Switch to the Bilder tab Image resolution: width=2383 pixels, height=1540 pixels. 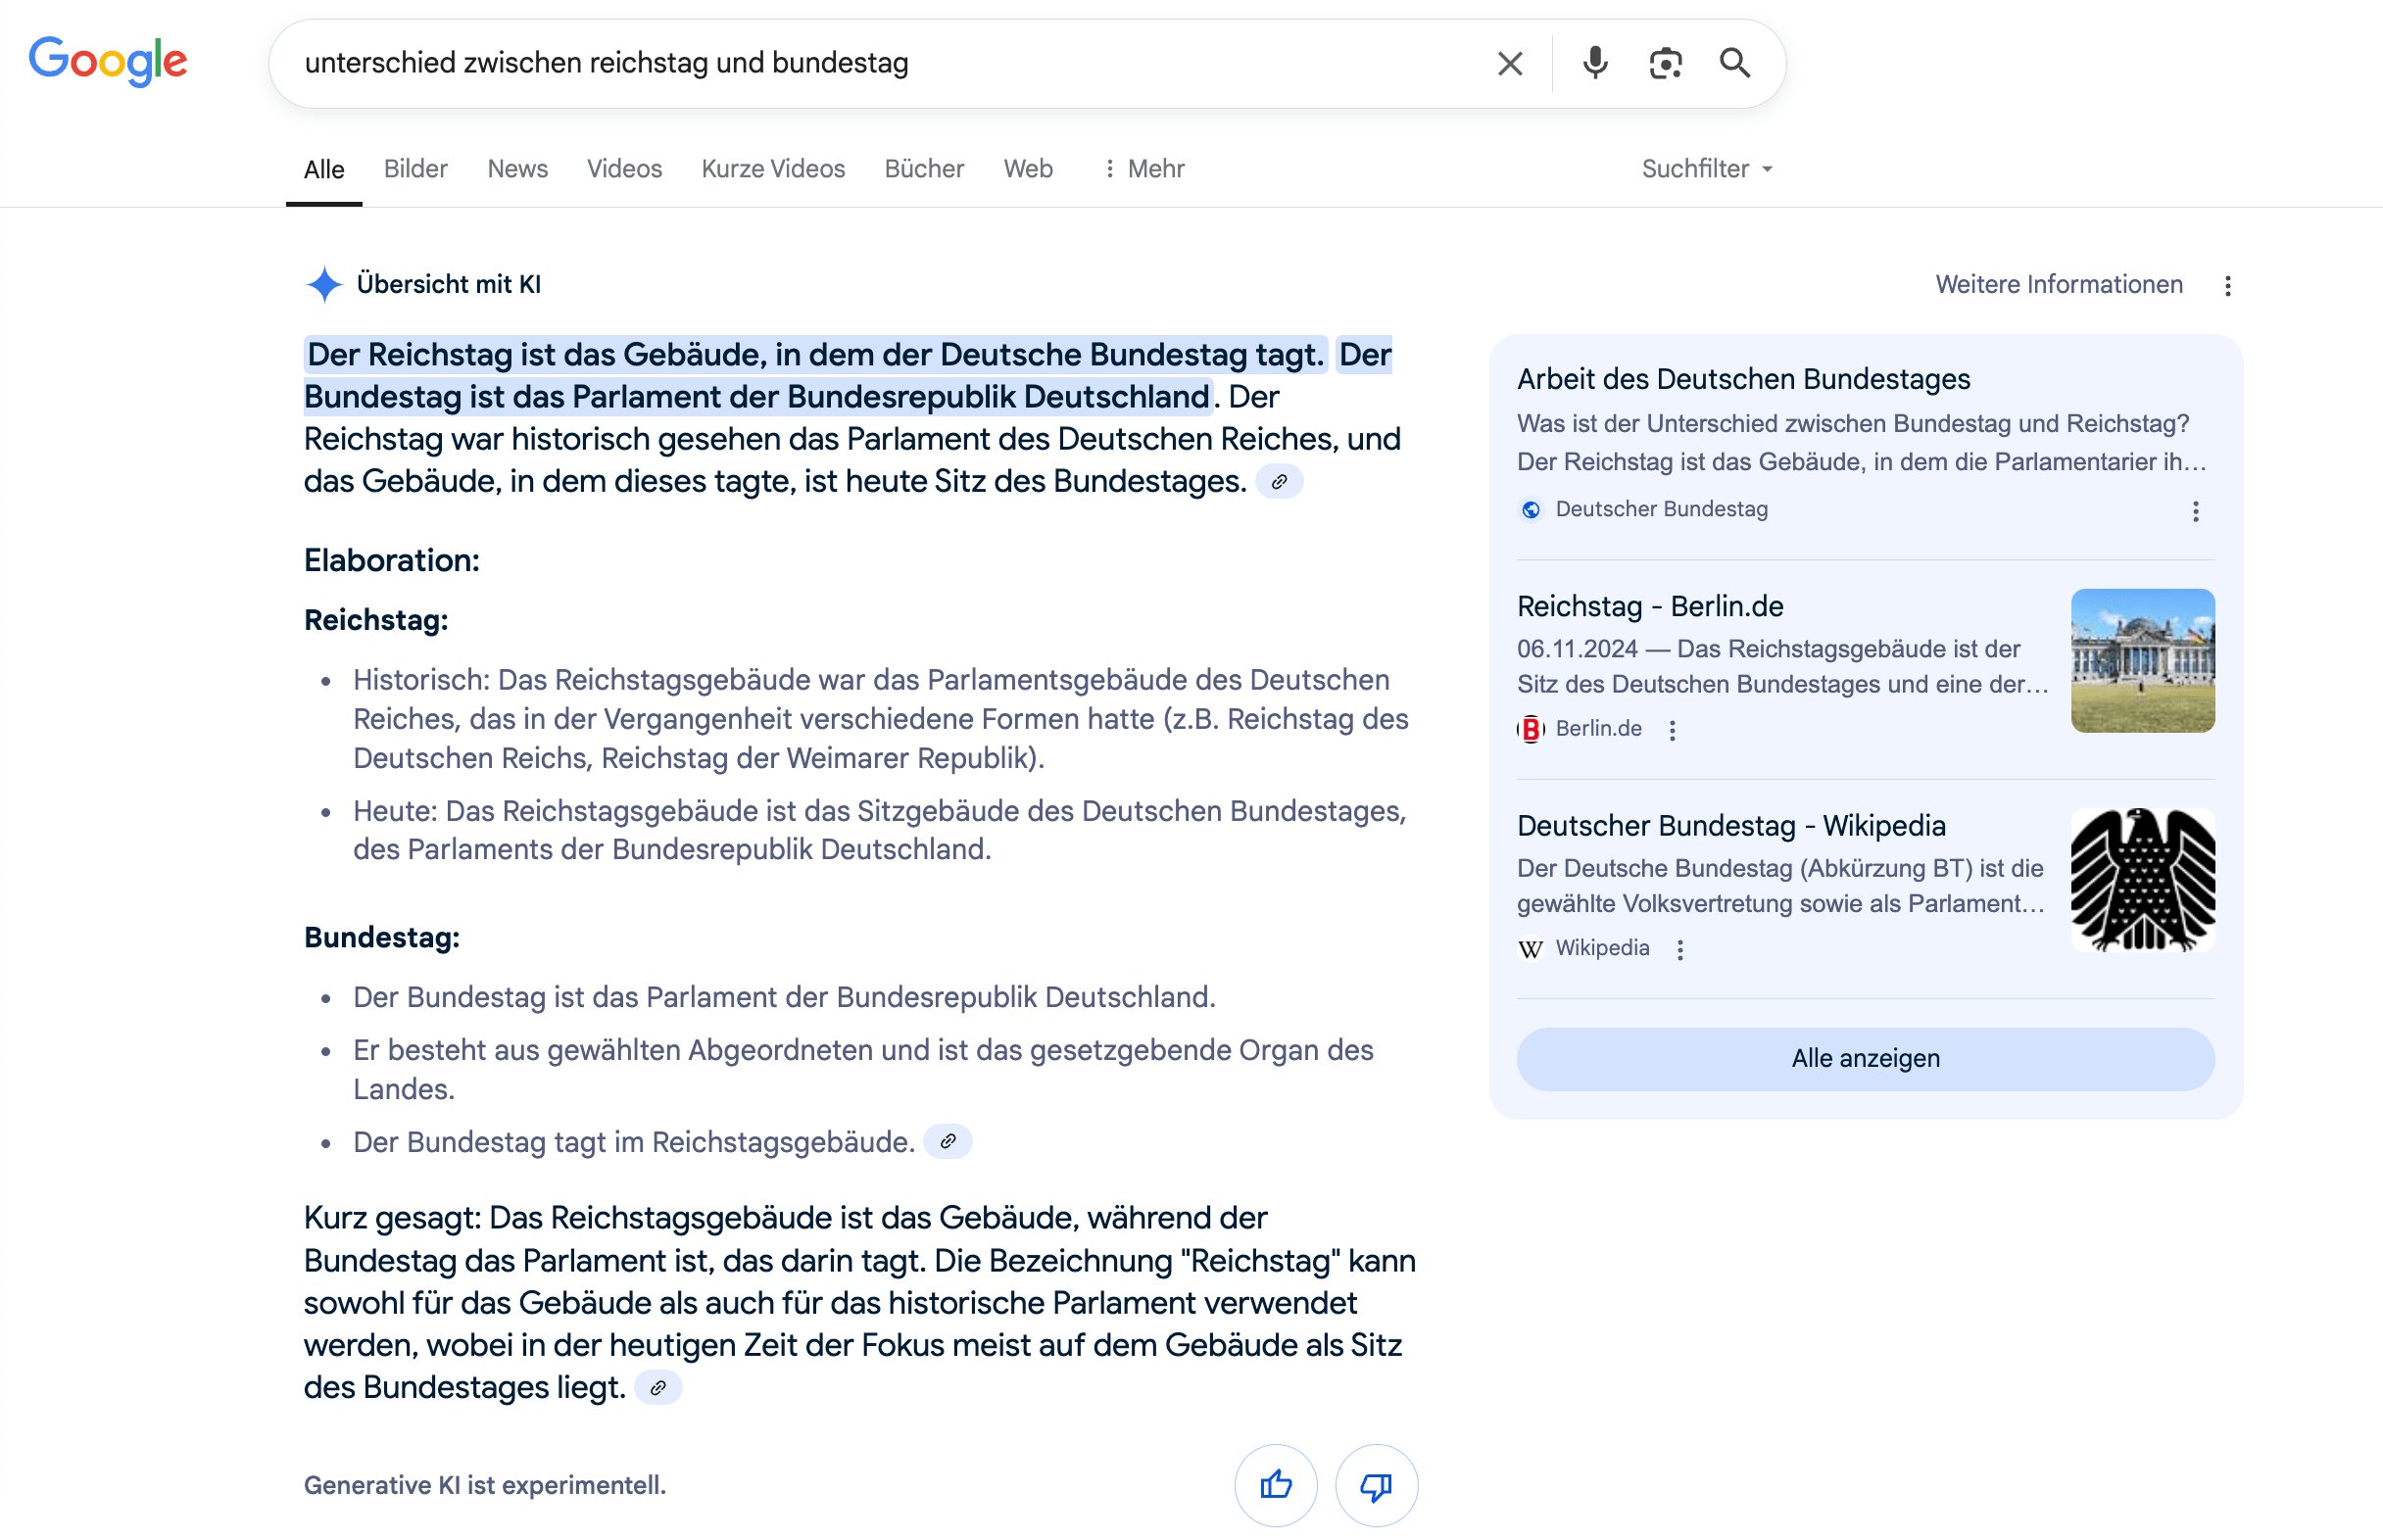coord(415,169)
